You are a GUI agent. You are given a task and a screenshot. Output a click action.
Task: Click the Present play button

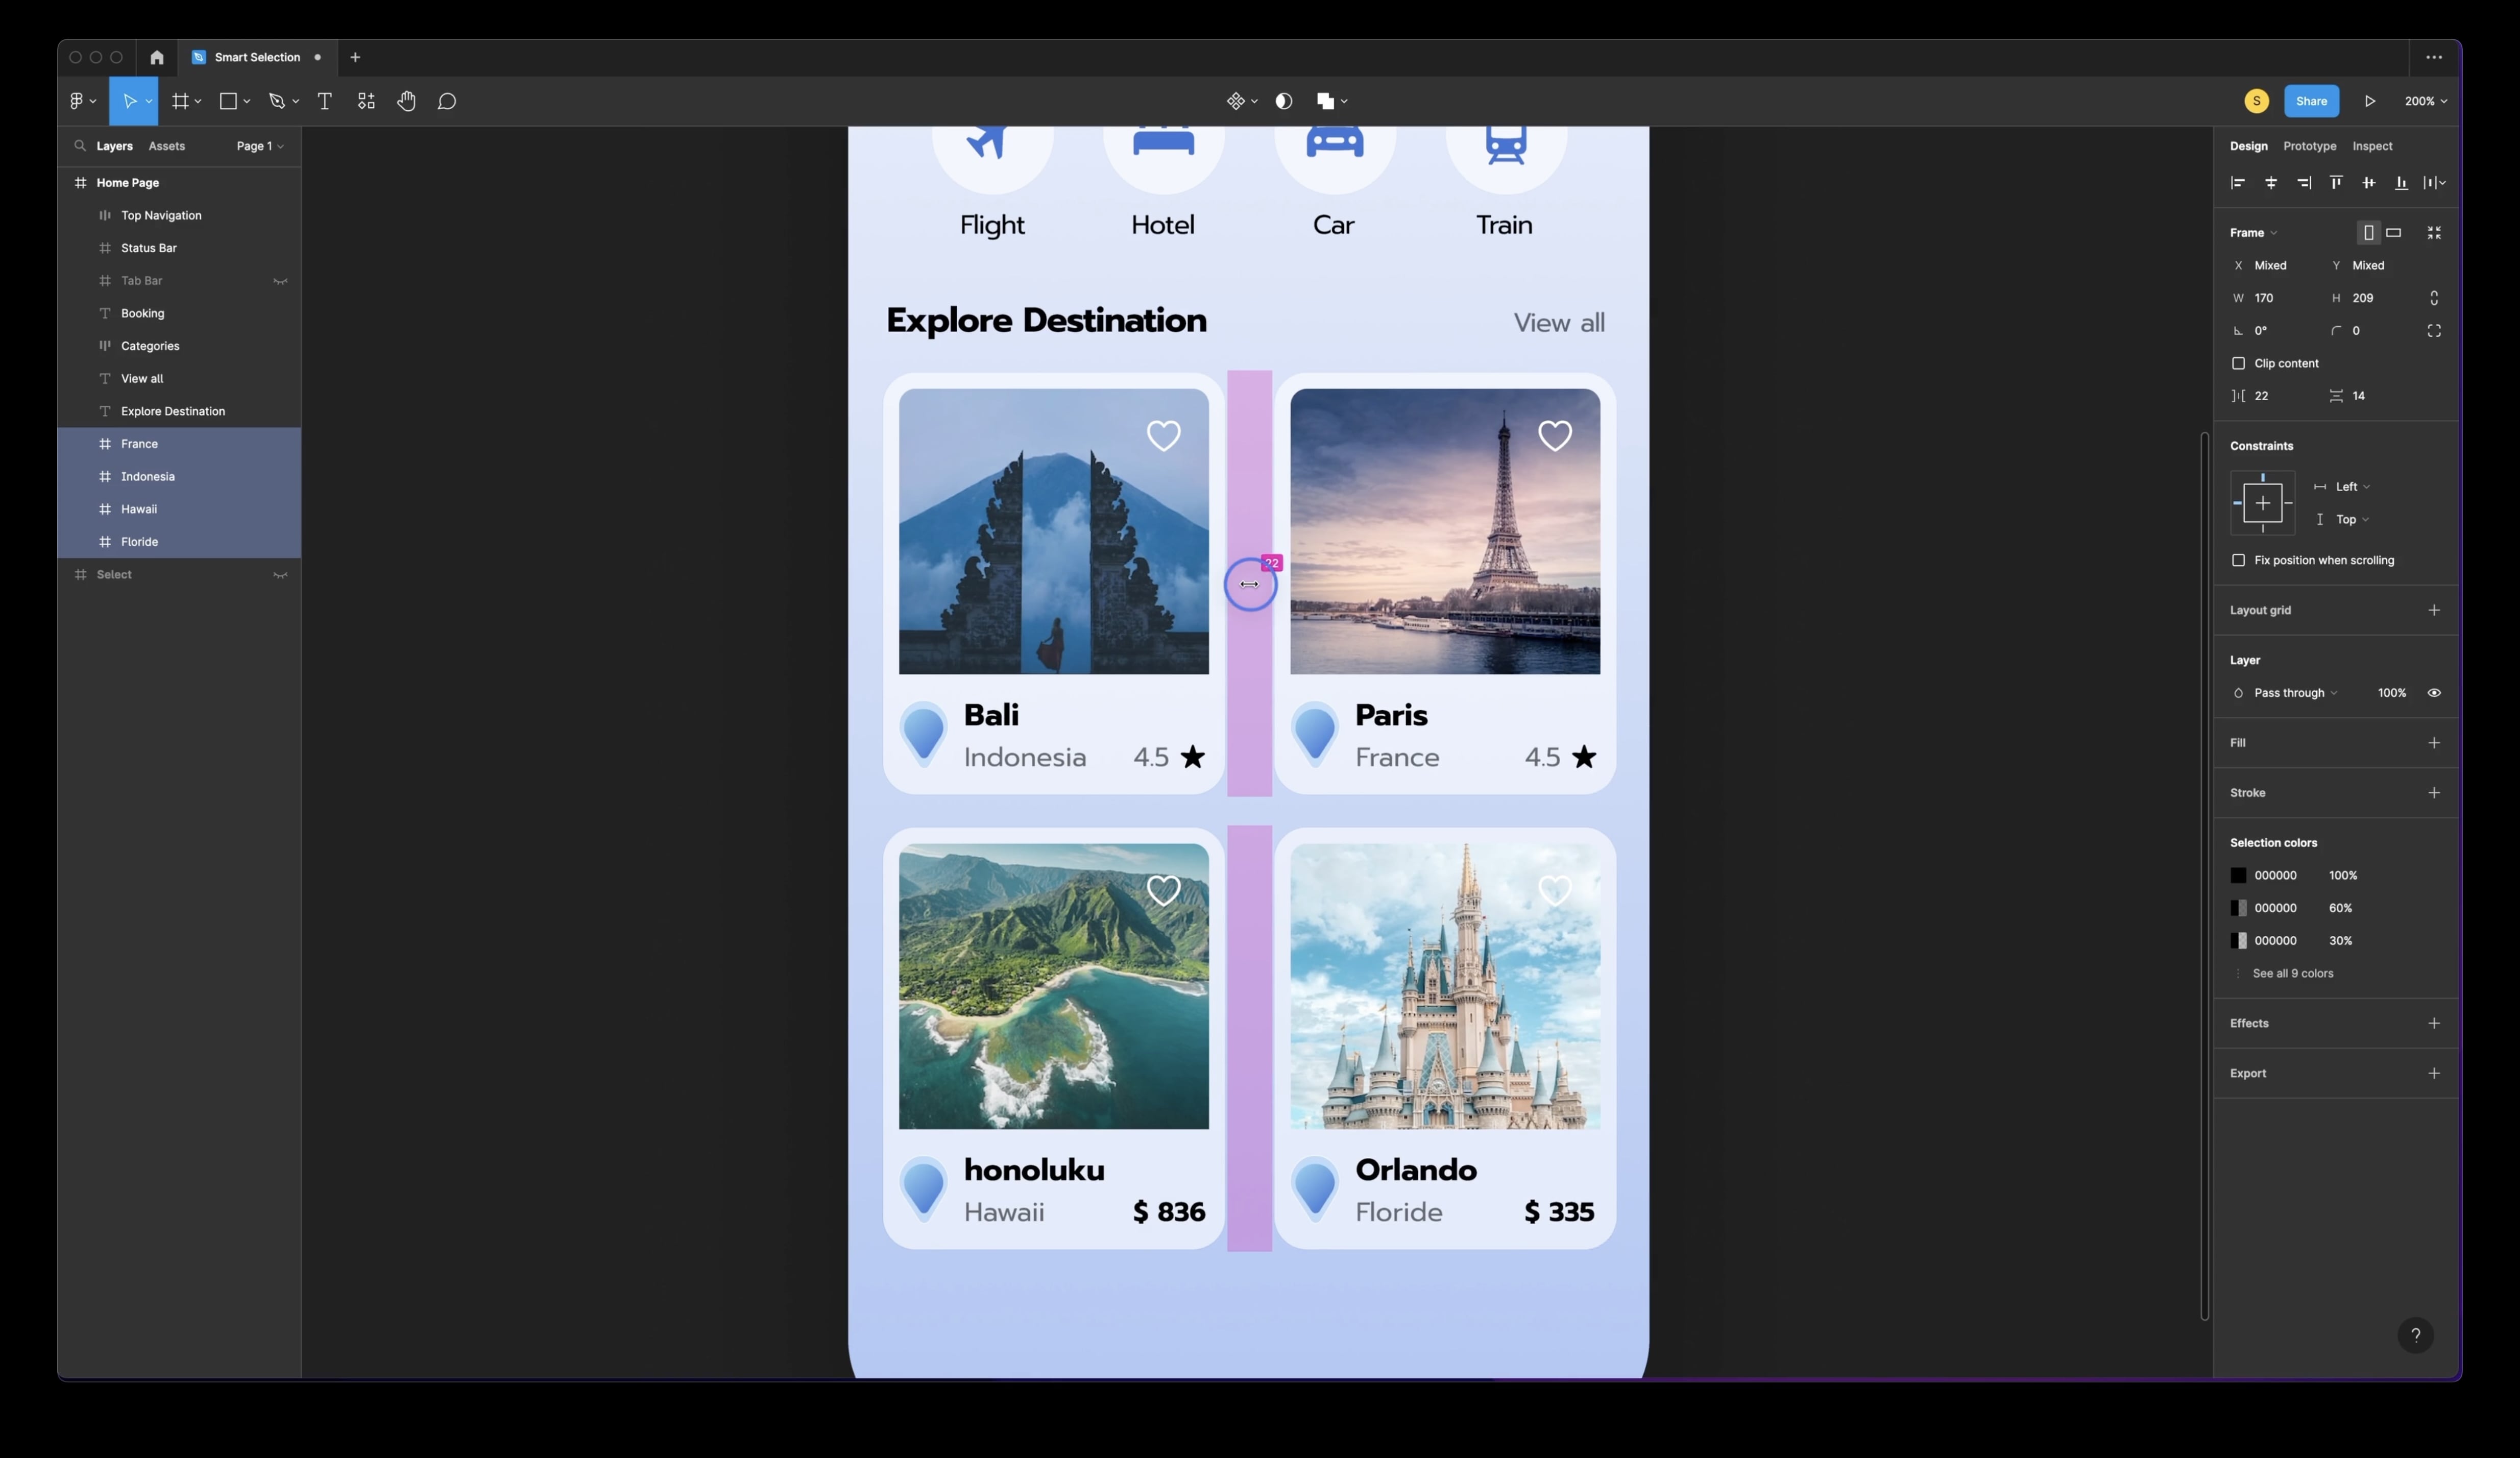click(x=2369, y=101)
